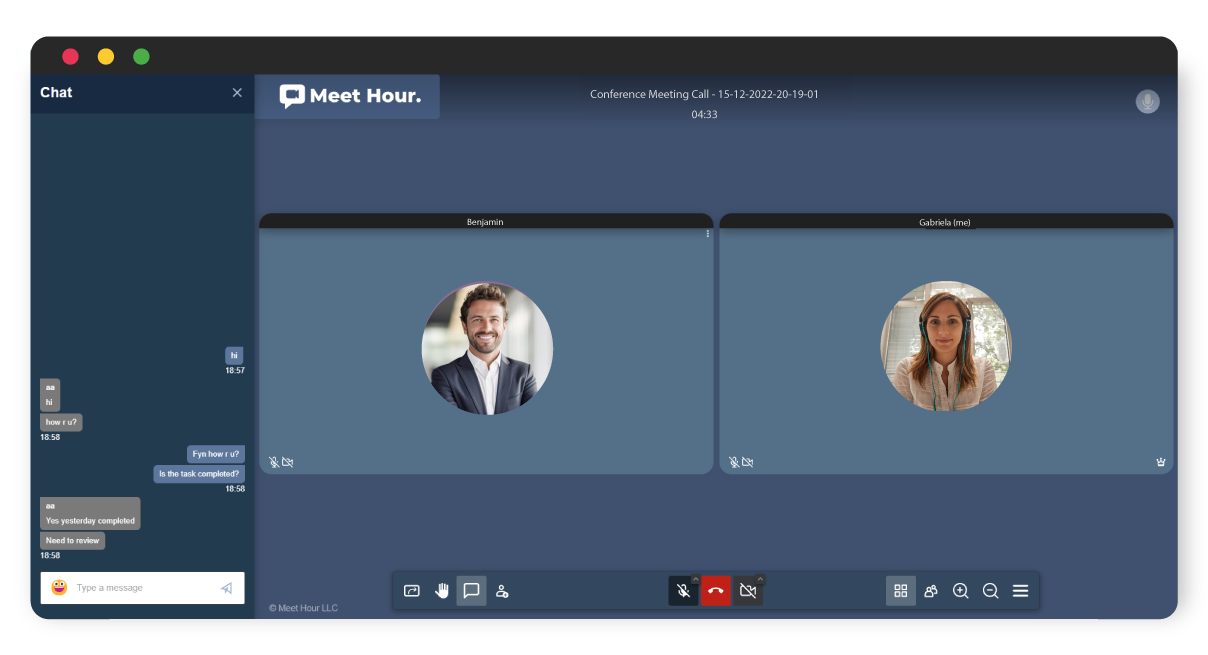The image size is (1208, 655).
Task: Click the share screen icon
Action: tap(411, 591)
